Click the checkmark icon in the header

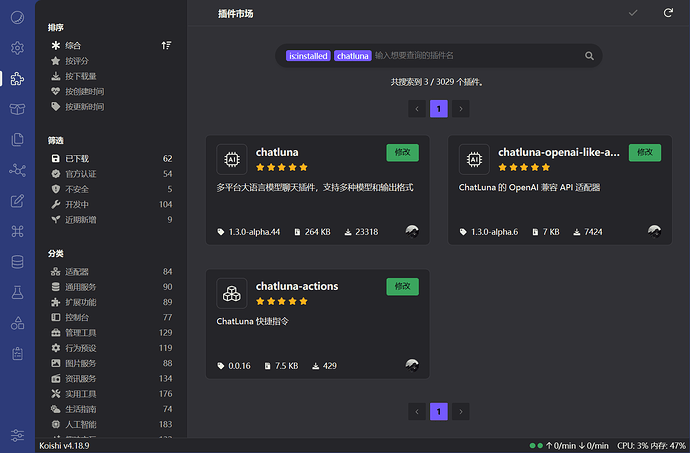point(632,13)
